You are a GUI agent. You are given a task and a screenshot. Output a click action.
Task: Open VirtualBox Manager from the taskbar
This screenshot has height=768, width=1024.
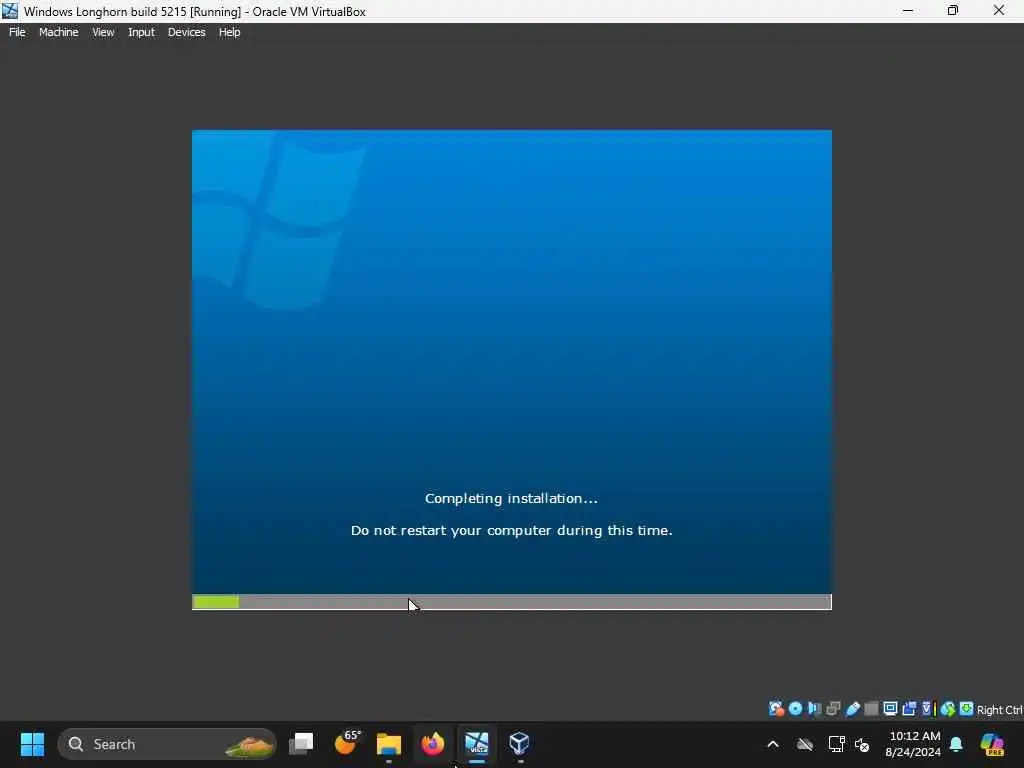[519, 743]
